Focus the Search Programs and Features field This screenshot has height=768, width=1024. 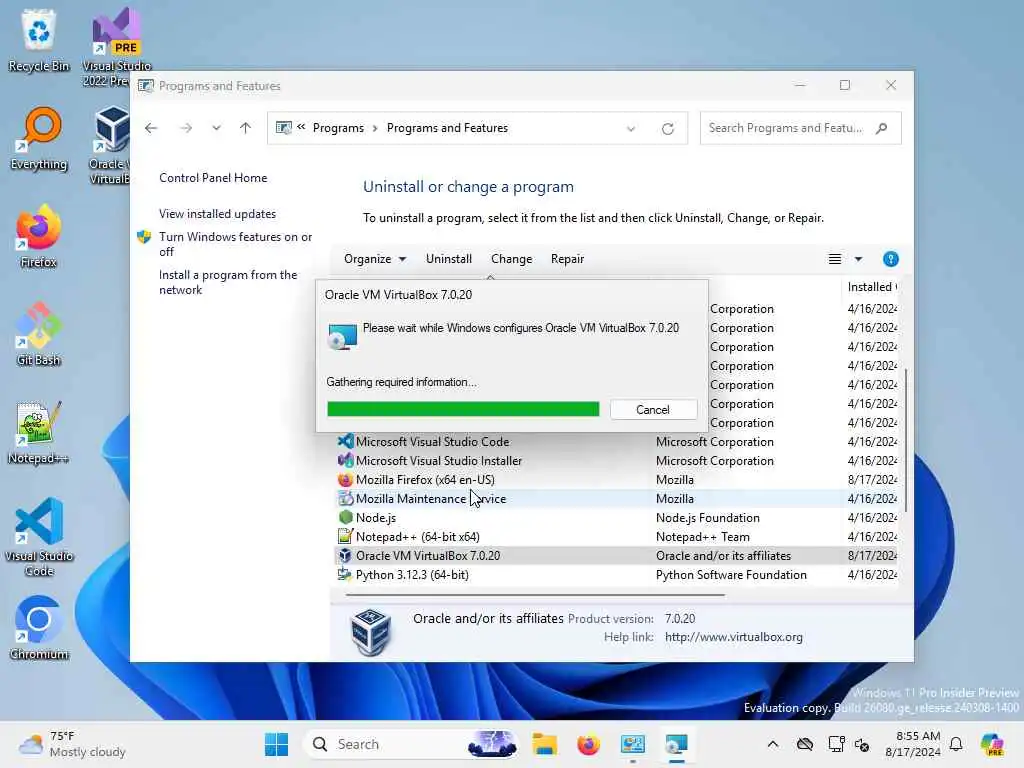786,128
